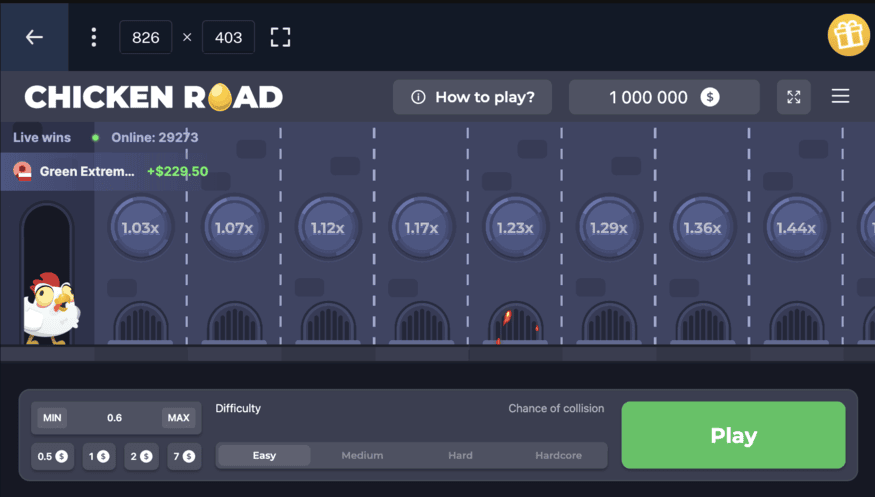The image size is (875, 497).
Task: Choose the 0.5 dollar quick bet
Action: (52, 456)
